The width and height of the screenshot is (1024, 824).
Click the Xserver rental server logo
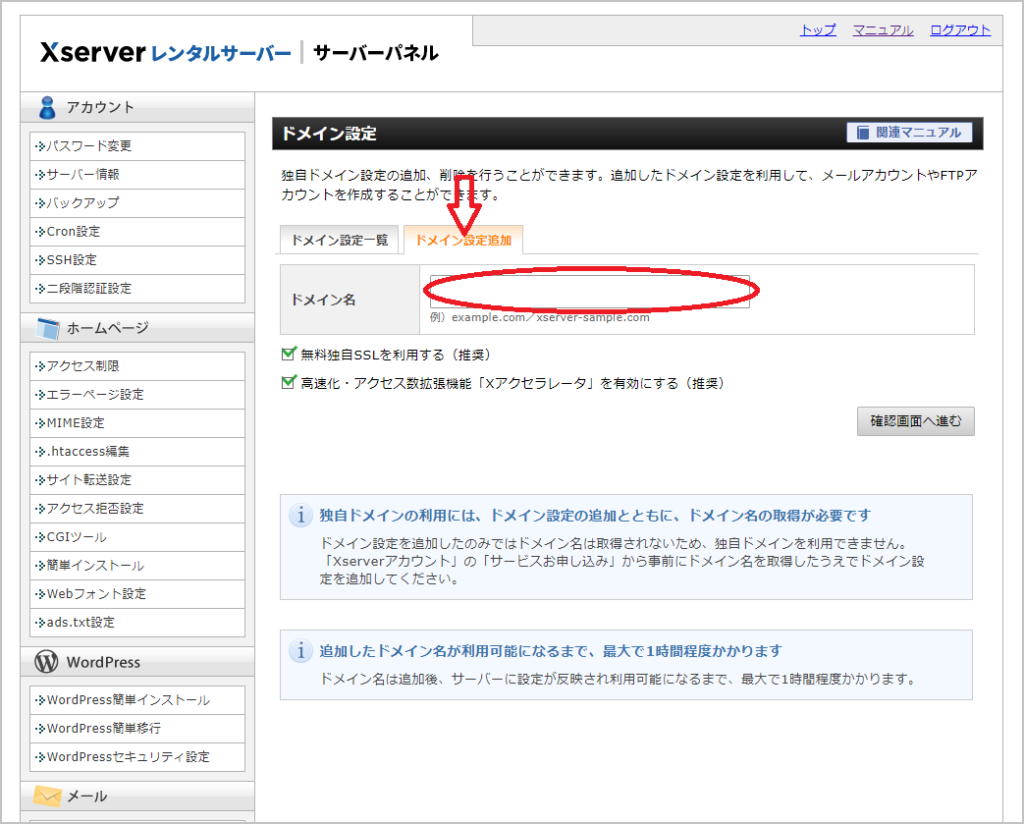coord(166,52)
